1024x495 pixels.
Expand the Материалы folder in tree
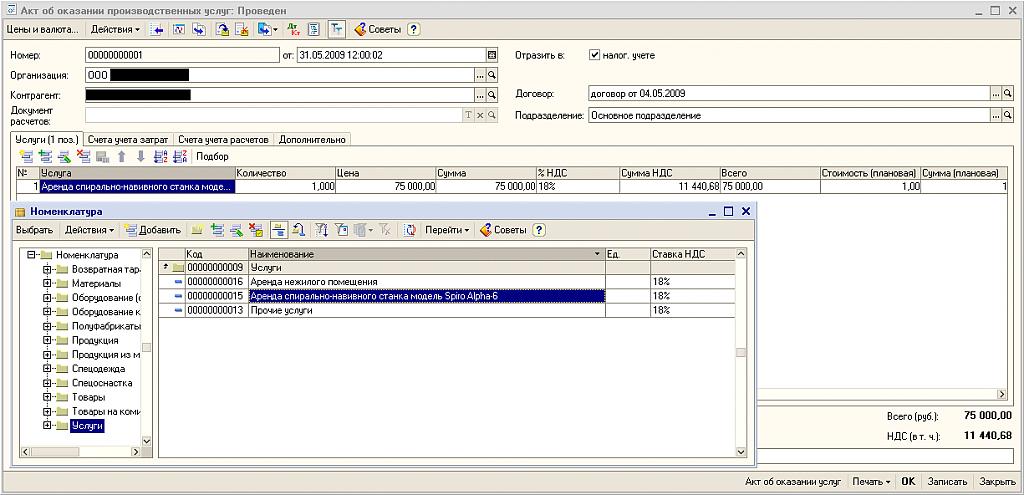[47, 283]
